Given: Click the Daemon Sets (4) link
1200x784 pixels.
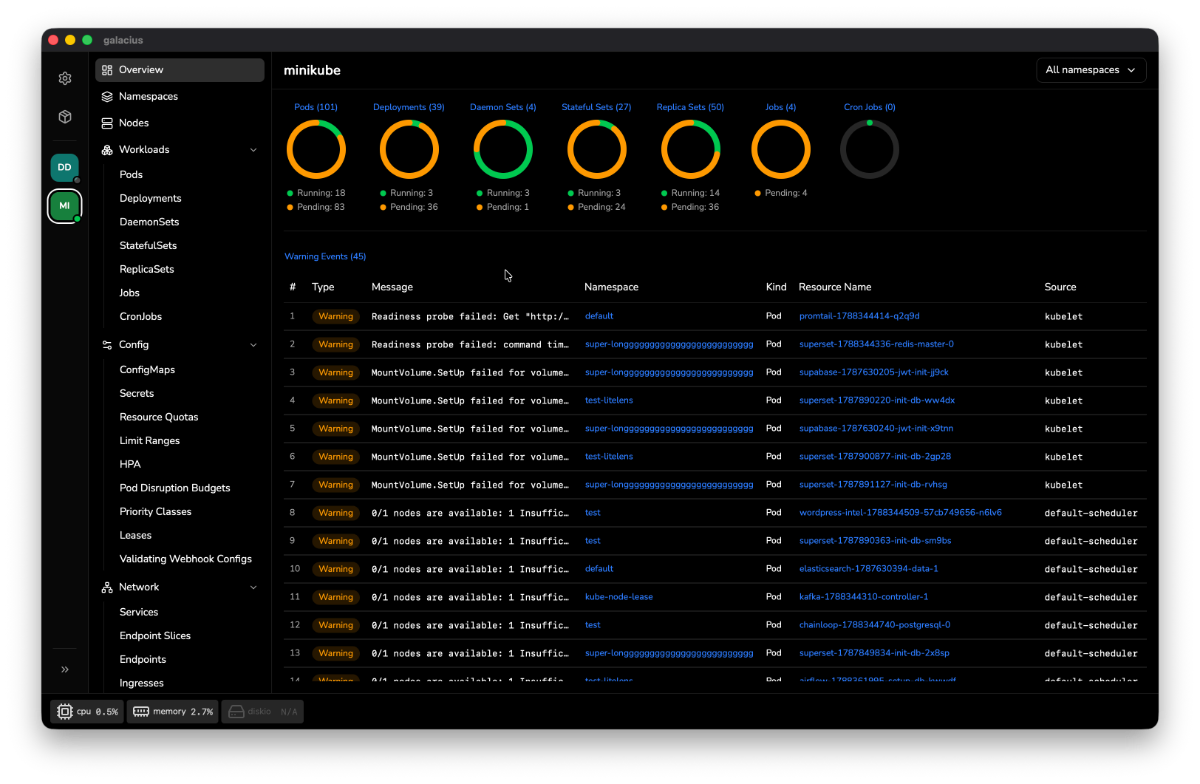Looking at the screenshot, I should 503,107.
